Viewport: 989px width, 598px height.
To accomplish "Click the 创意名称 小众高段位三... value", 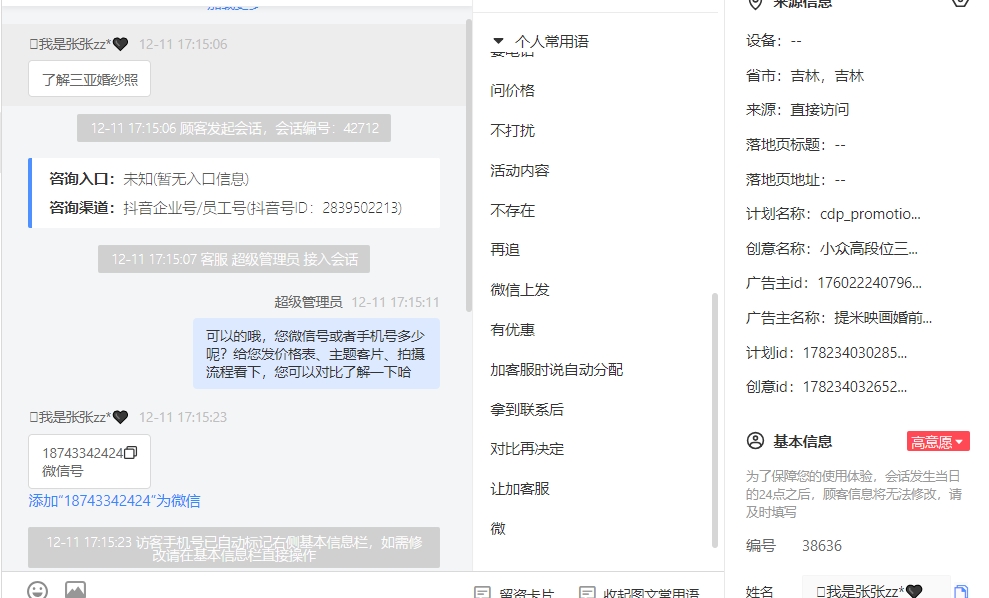I will point(869,249).
